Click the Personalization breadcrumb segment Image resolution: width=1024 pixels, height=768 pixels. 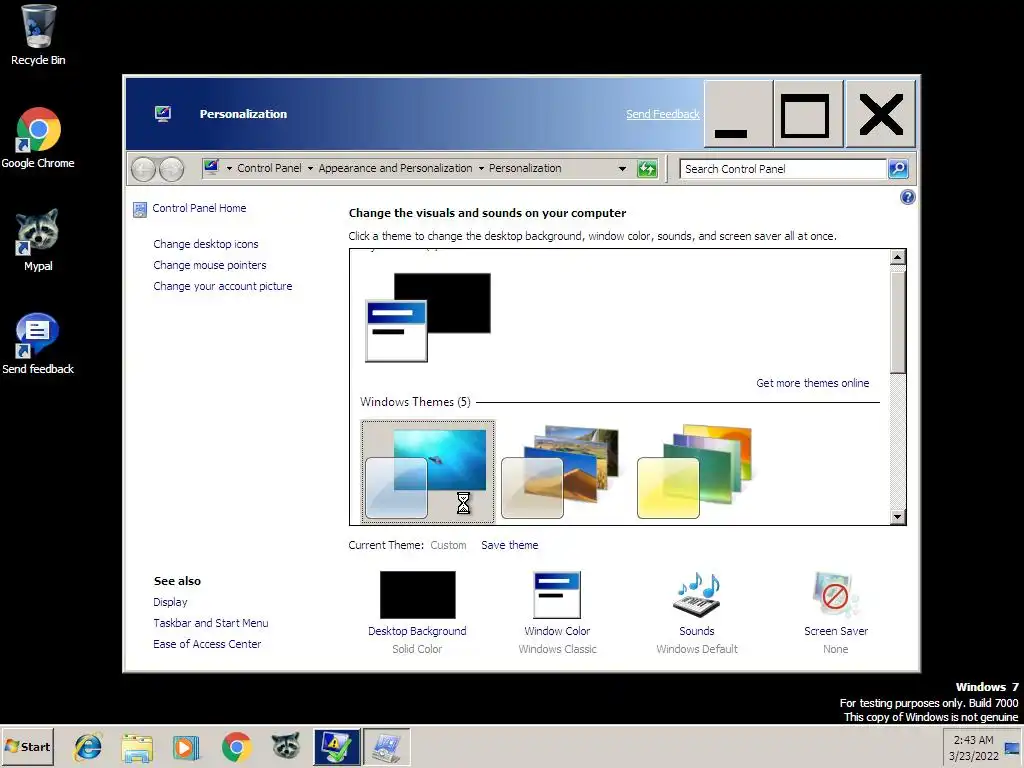click(525, 168)
